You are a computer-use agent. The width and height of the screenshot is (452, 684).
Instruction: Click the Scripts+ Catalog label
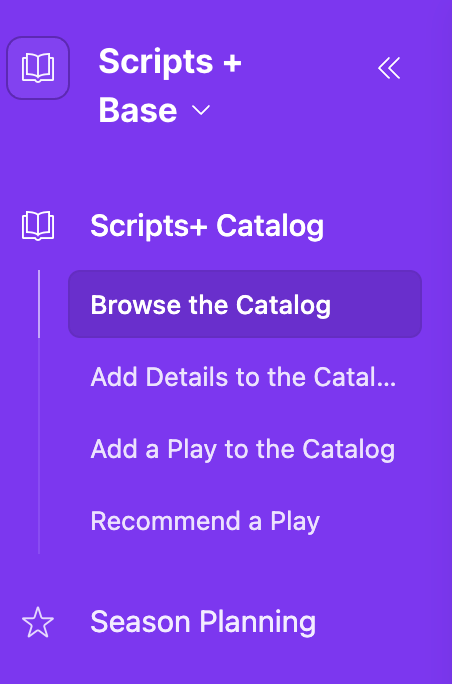[207, 226]
